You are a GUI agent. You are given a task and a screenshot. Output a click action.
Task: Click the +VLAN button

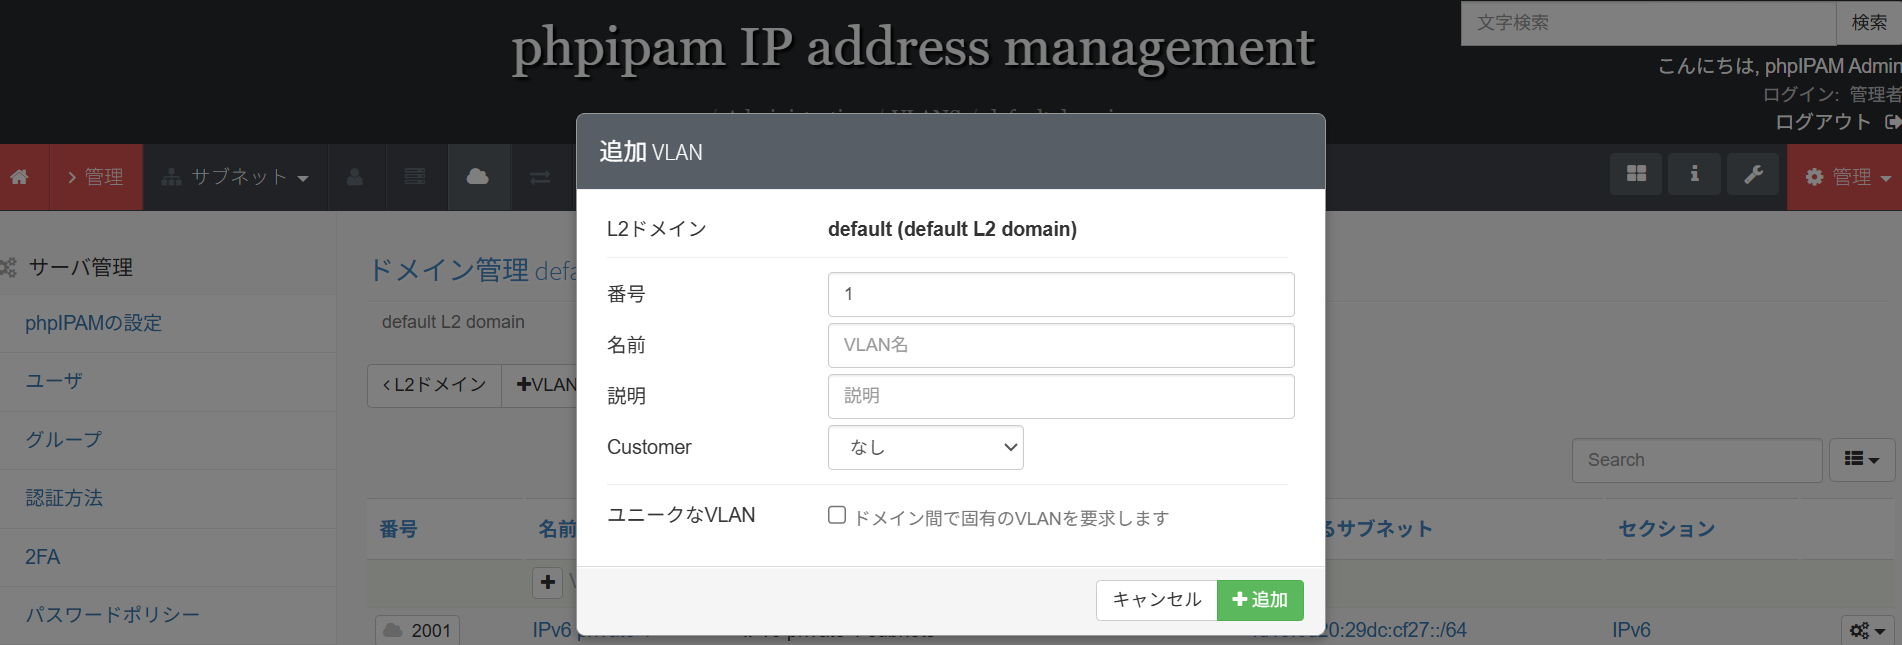point(545,385)
